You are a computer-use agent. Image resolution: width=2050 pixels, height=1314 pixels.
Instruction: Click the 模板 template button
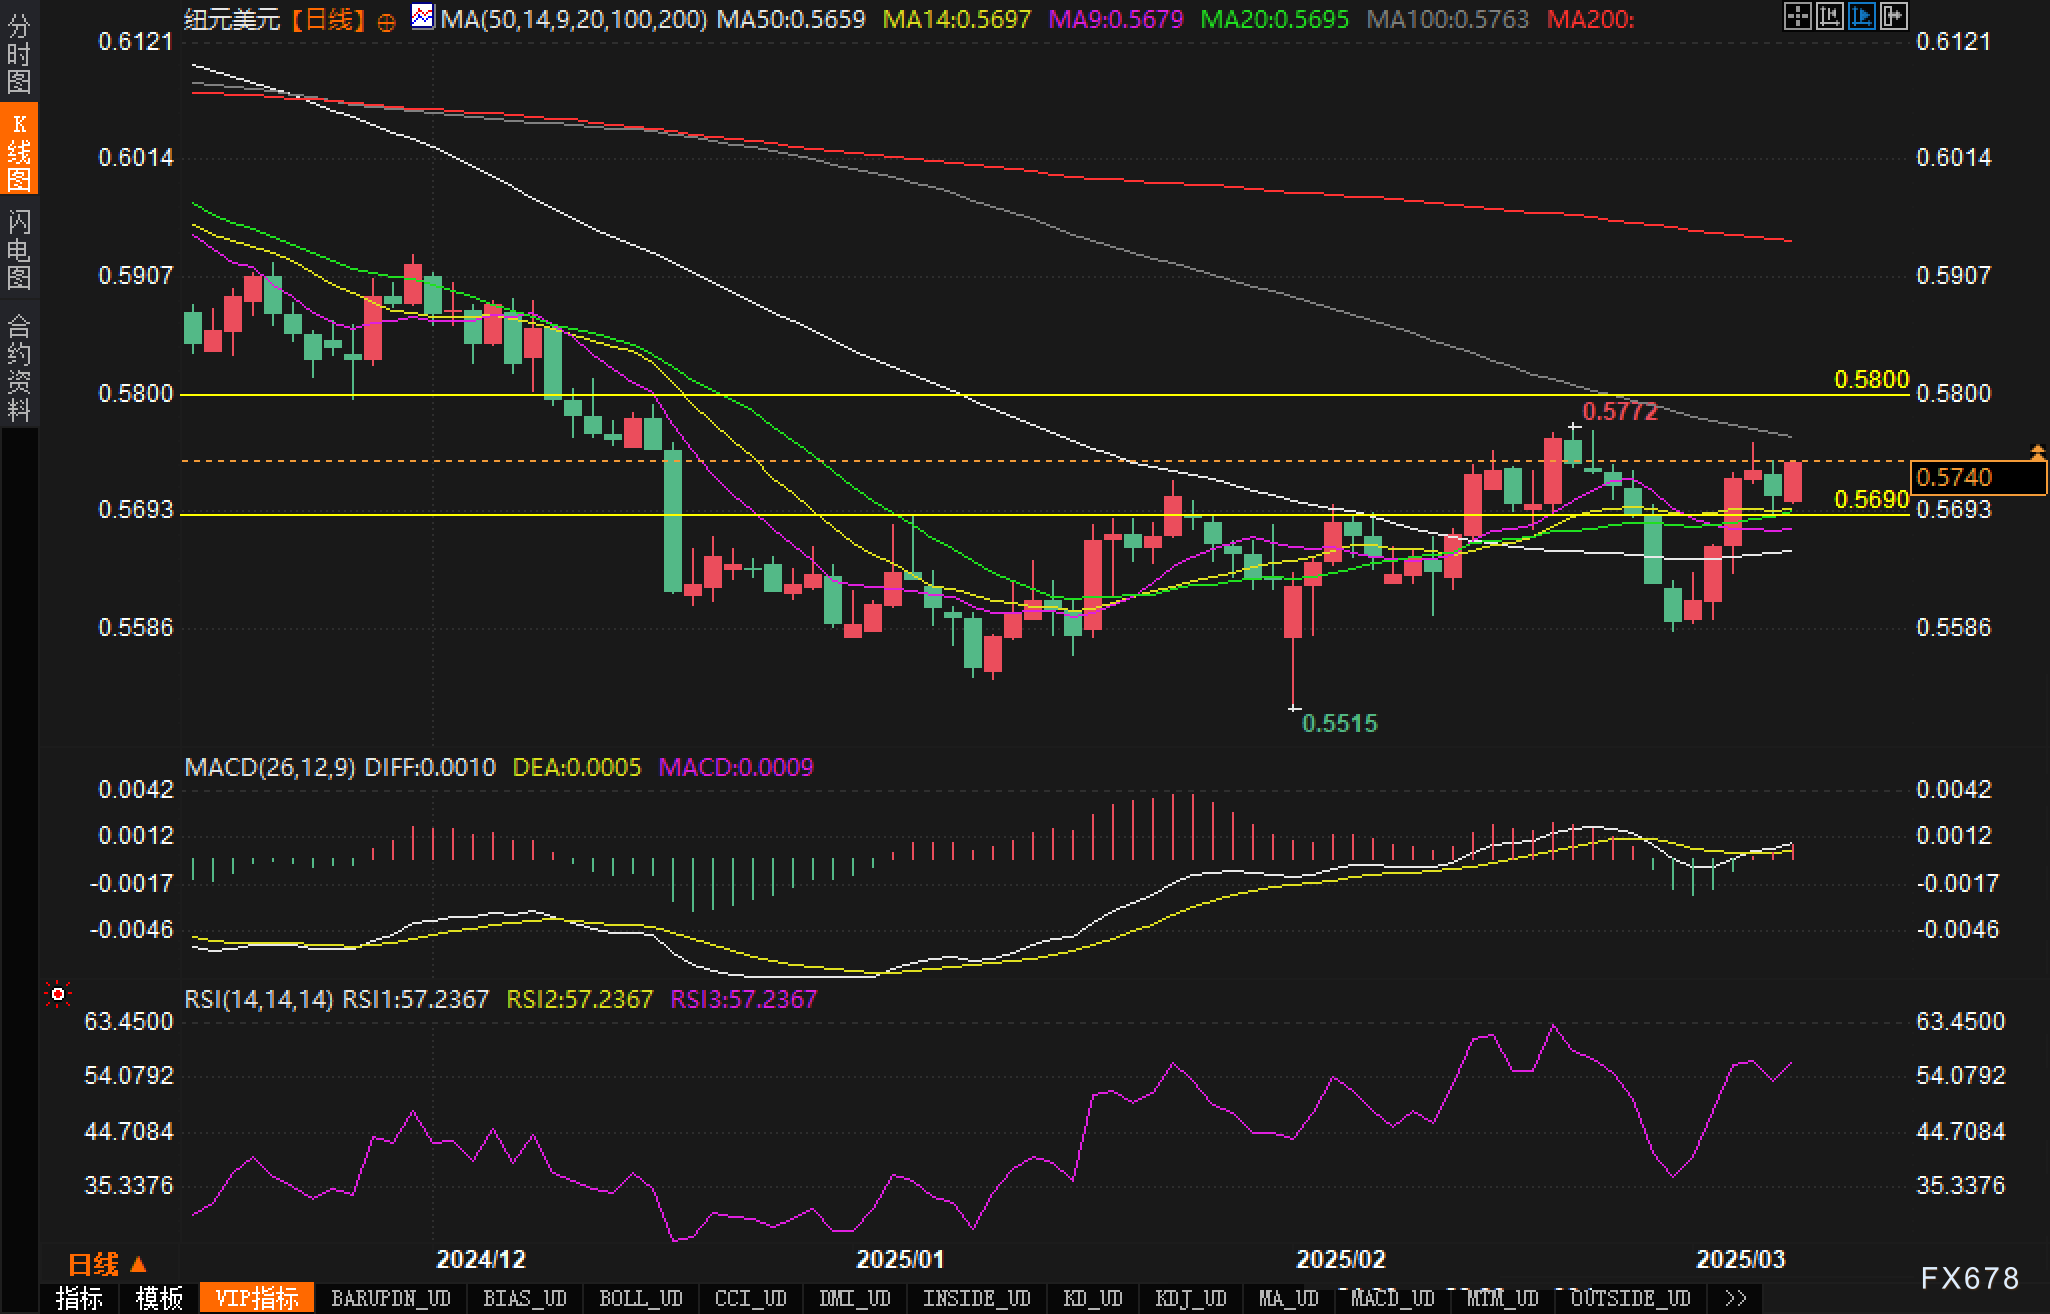160,1298
